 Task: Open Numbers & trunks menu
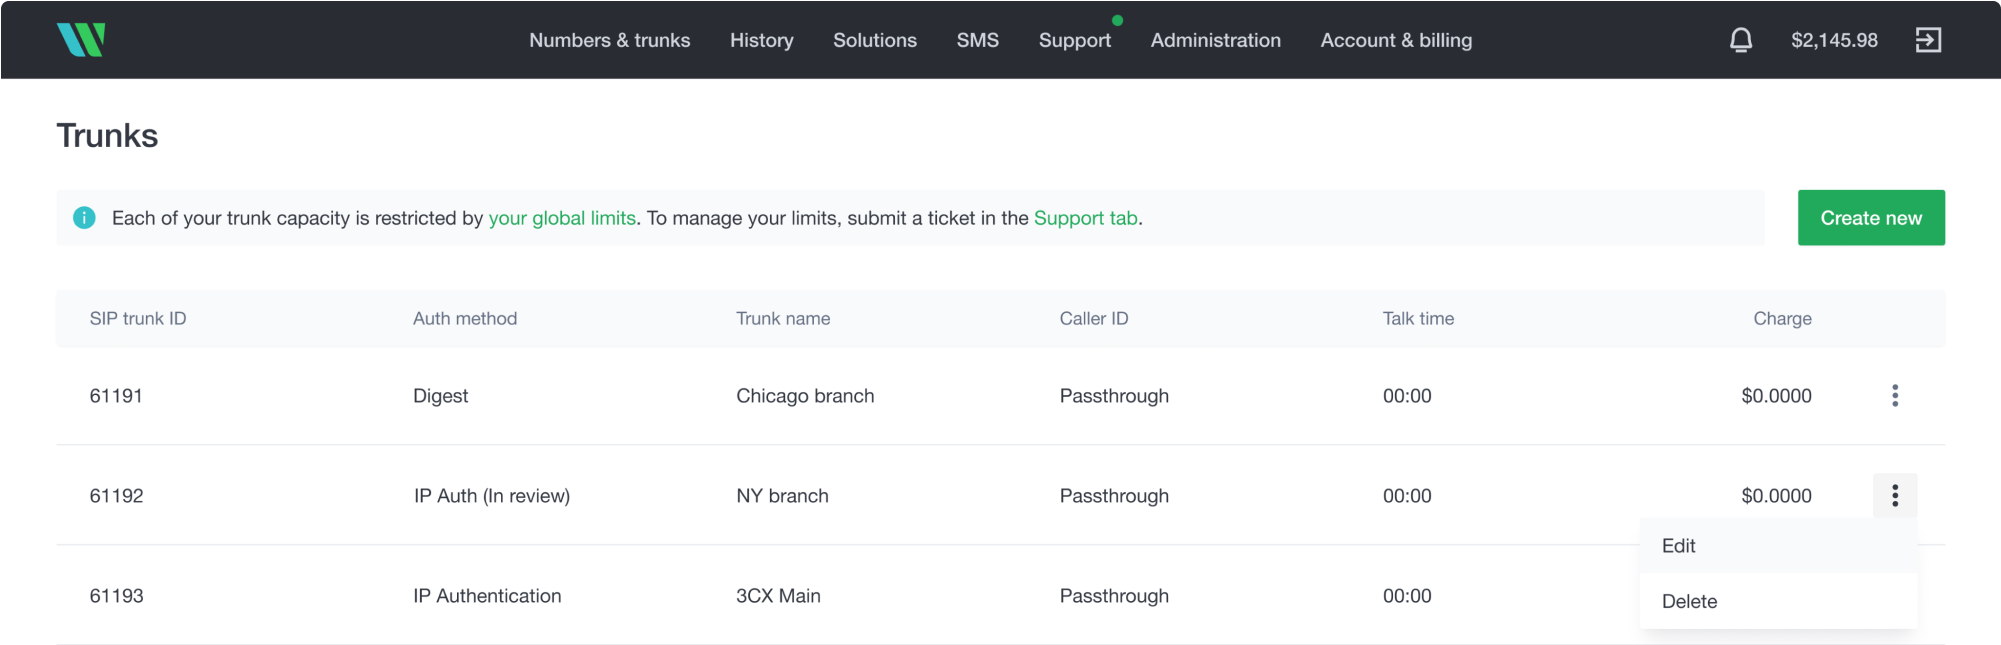pyautogui.click(x=610, y=40)
